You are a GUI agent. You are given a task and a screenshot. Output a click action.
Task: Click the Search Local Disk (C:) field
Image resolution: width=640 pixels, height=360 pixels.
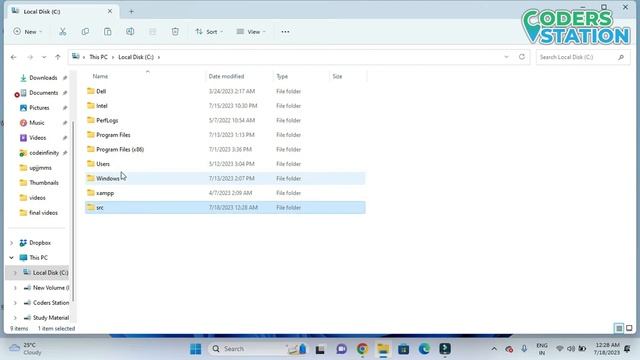click(583, 57)
